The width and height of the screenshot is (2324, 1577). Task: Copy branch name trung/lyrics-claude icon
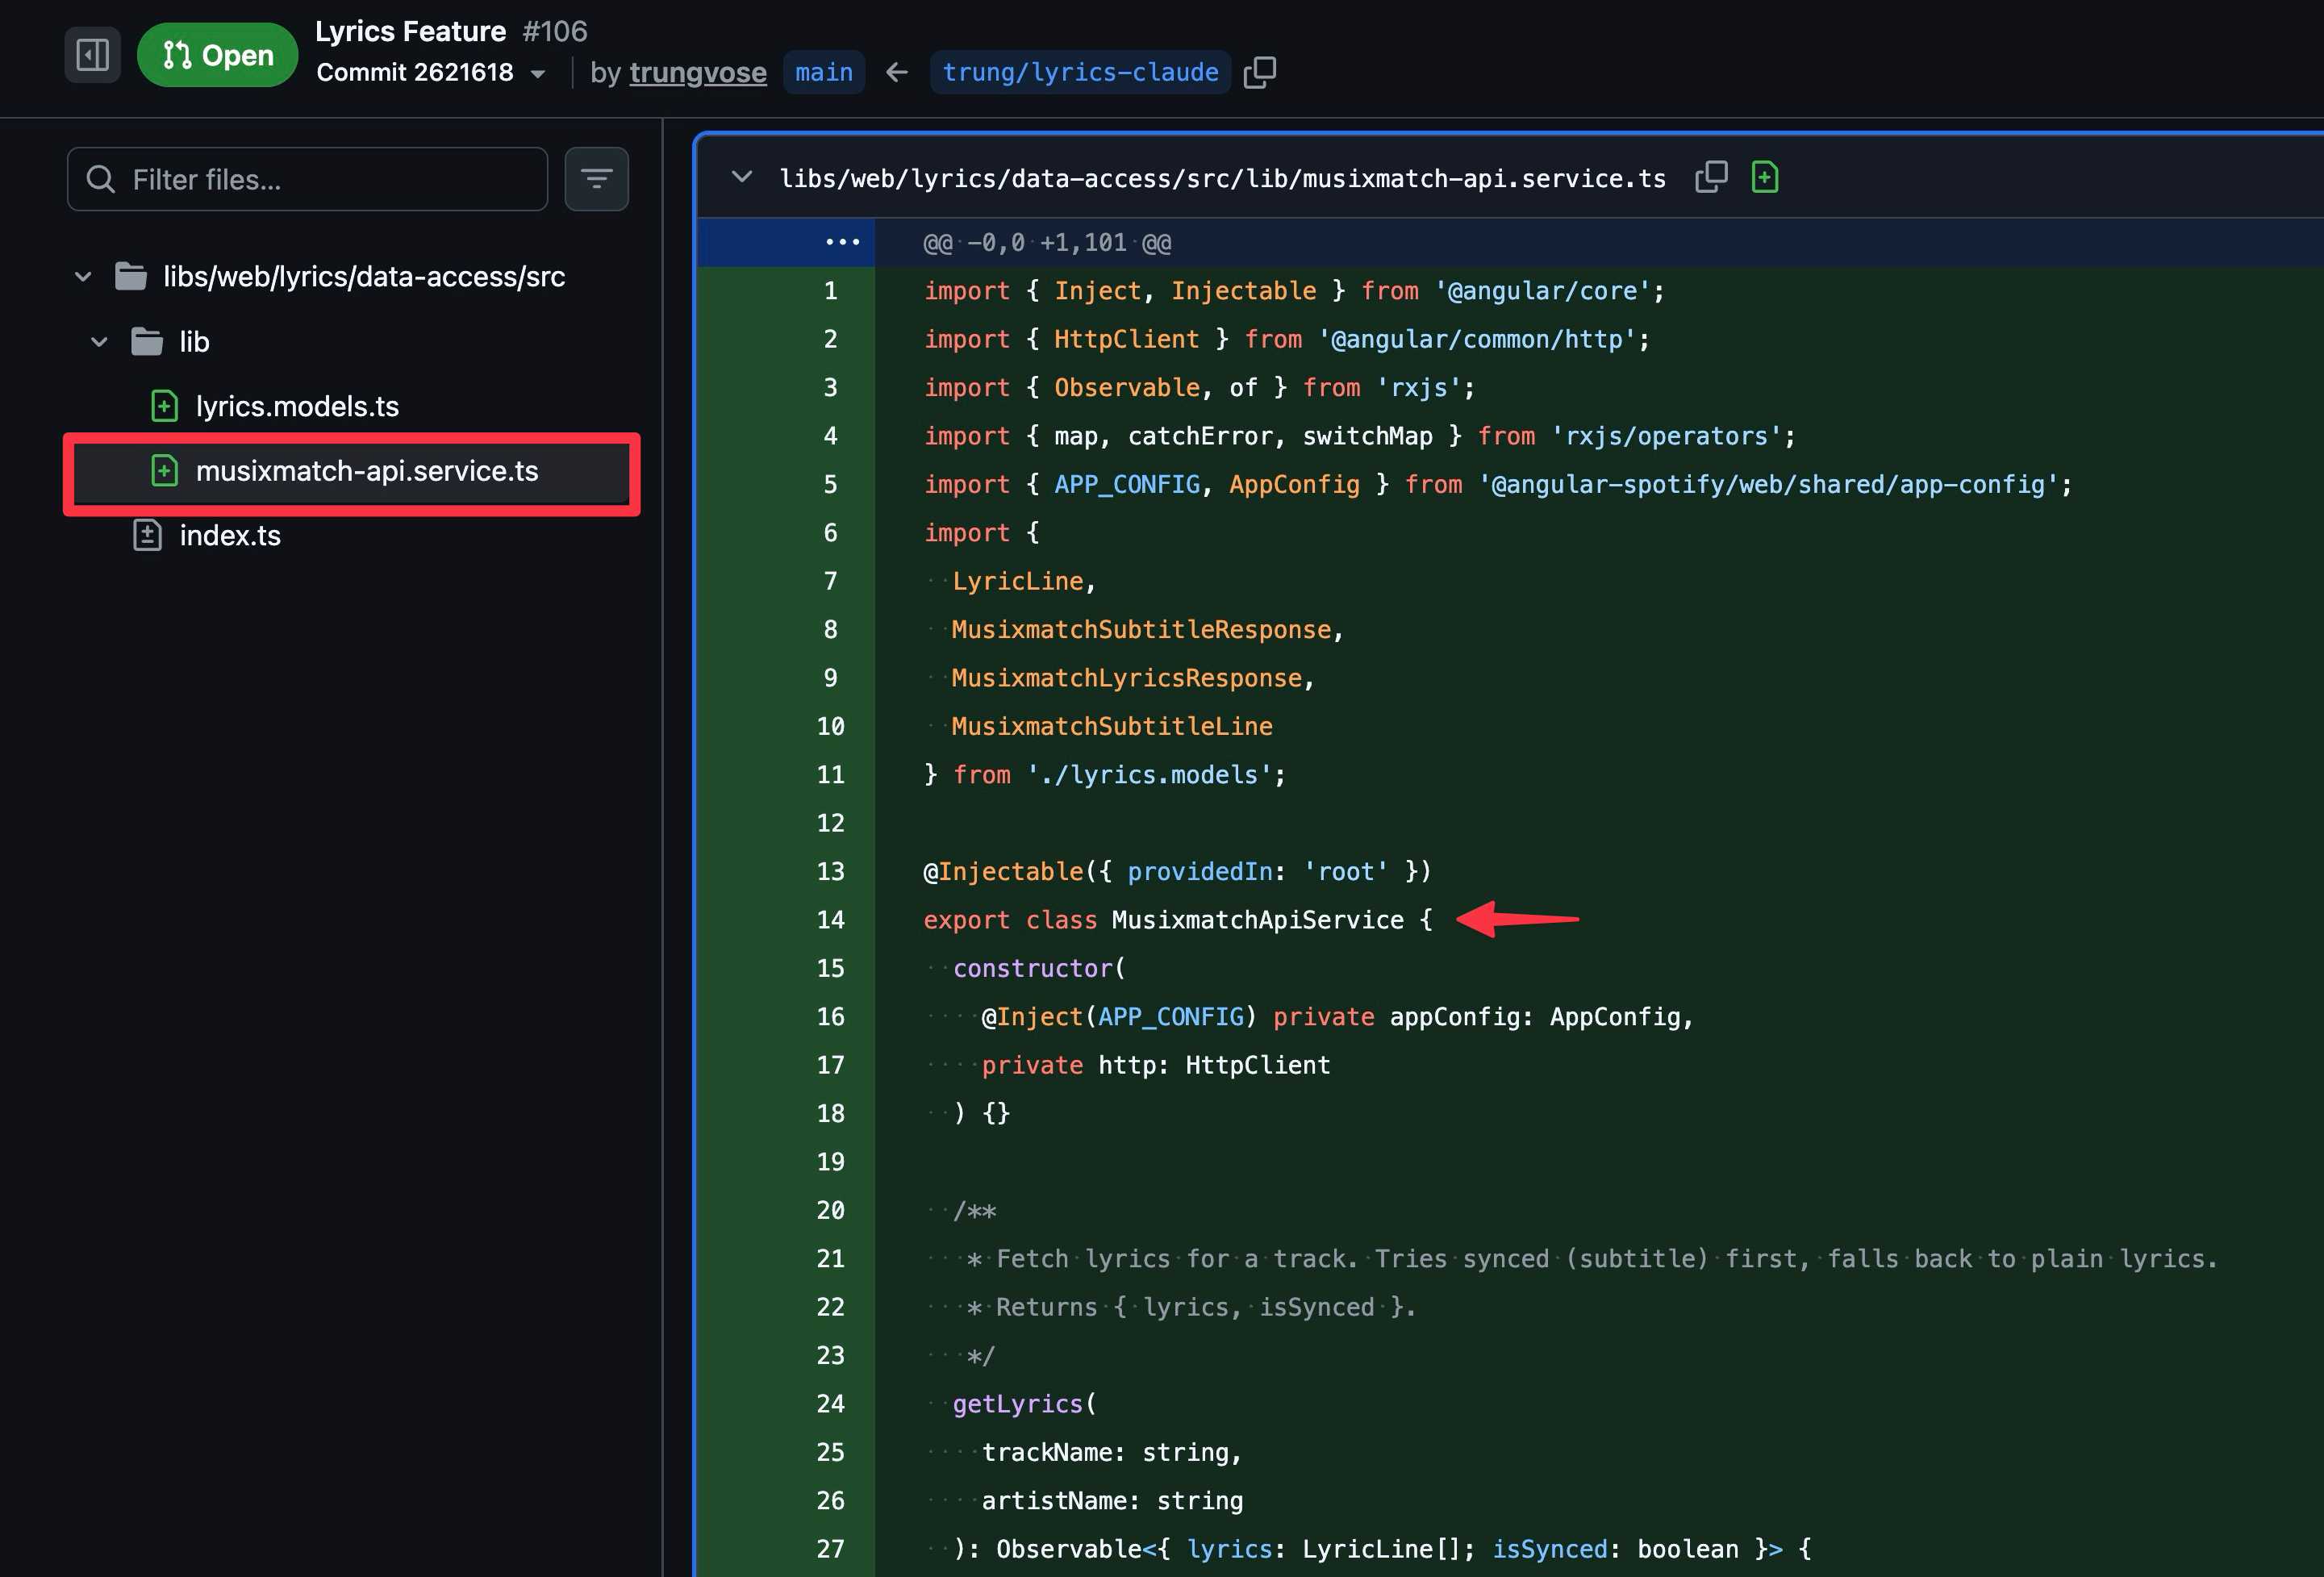[1259, 72]
